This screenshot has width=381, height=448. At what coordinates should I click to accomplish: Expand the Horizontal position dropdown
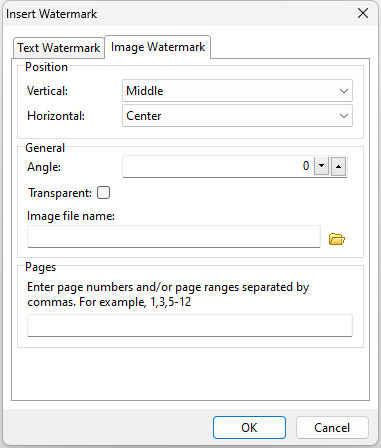(237, 116)
